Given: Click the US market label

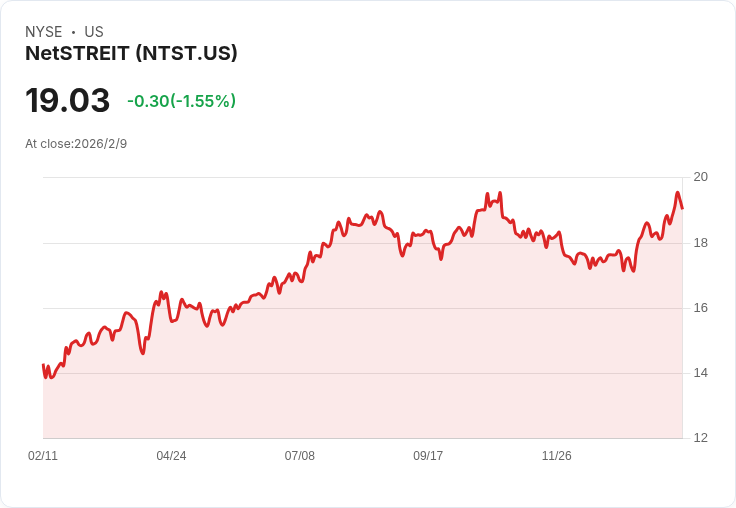Looking at the screenshot, I should [94, 32].
